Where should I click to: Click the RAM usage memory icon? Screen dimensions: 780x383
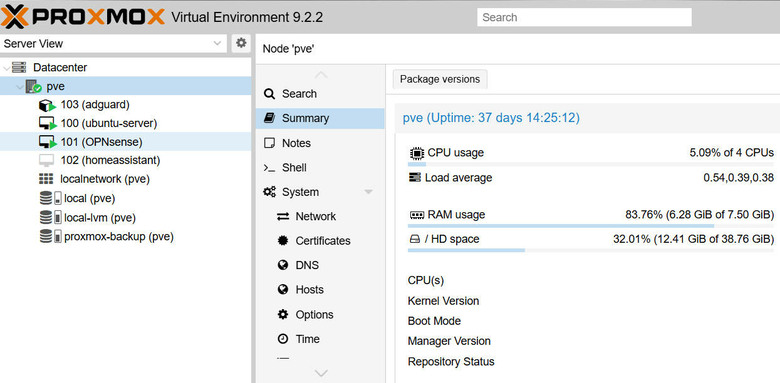point(417,215)
